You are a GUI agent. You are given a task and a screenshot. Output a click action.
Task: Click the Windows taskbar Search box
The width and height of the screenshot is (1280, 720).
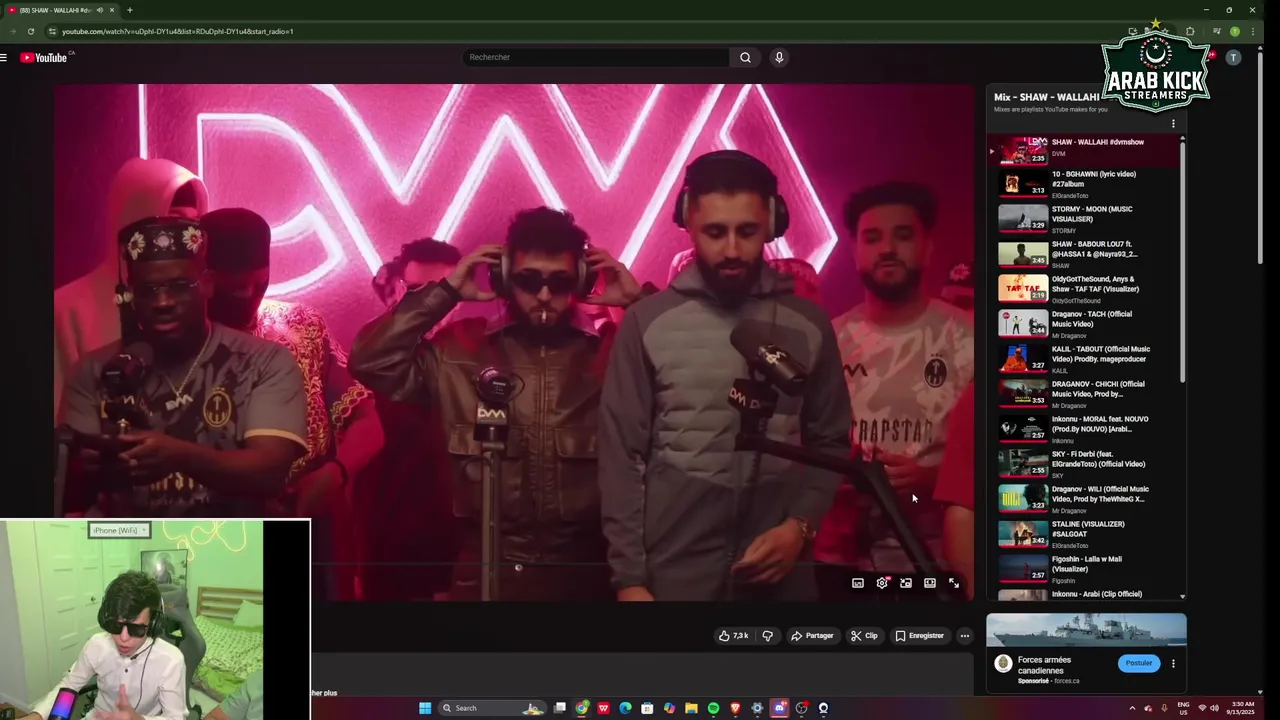pos(492,708)
